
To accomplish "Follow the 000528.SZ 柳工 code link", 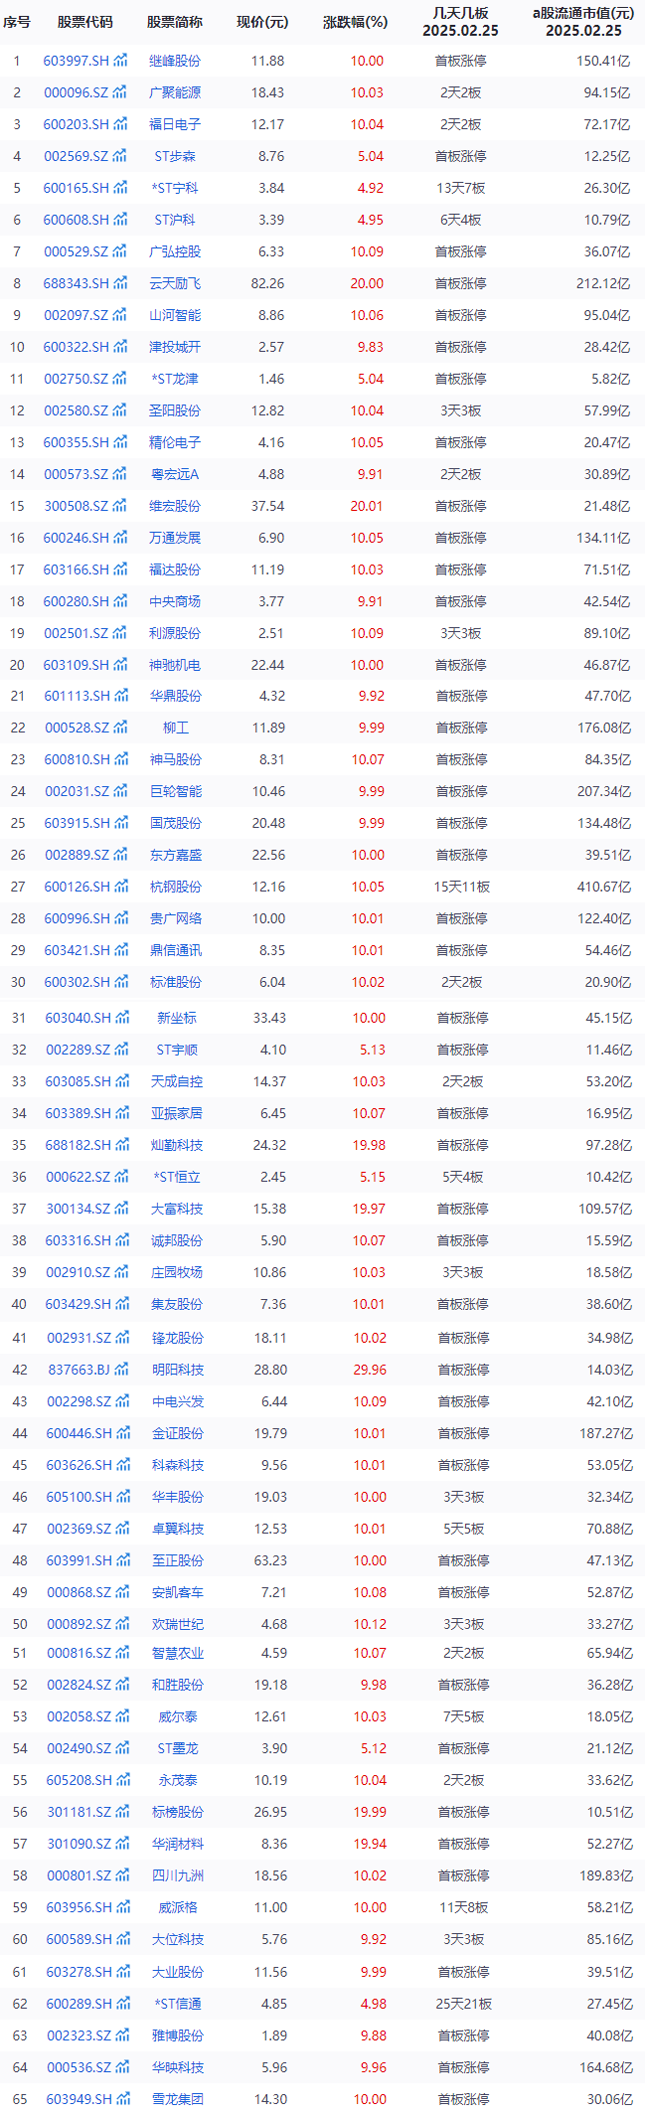I will tap(76, 728).
